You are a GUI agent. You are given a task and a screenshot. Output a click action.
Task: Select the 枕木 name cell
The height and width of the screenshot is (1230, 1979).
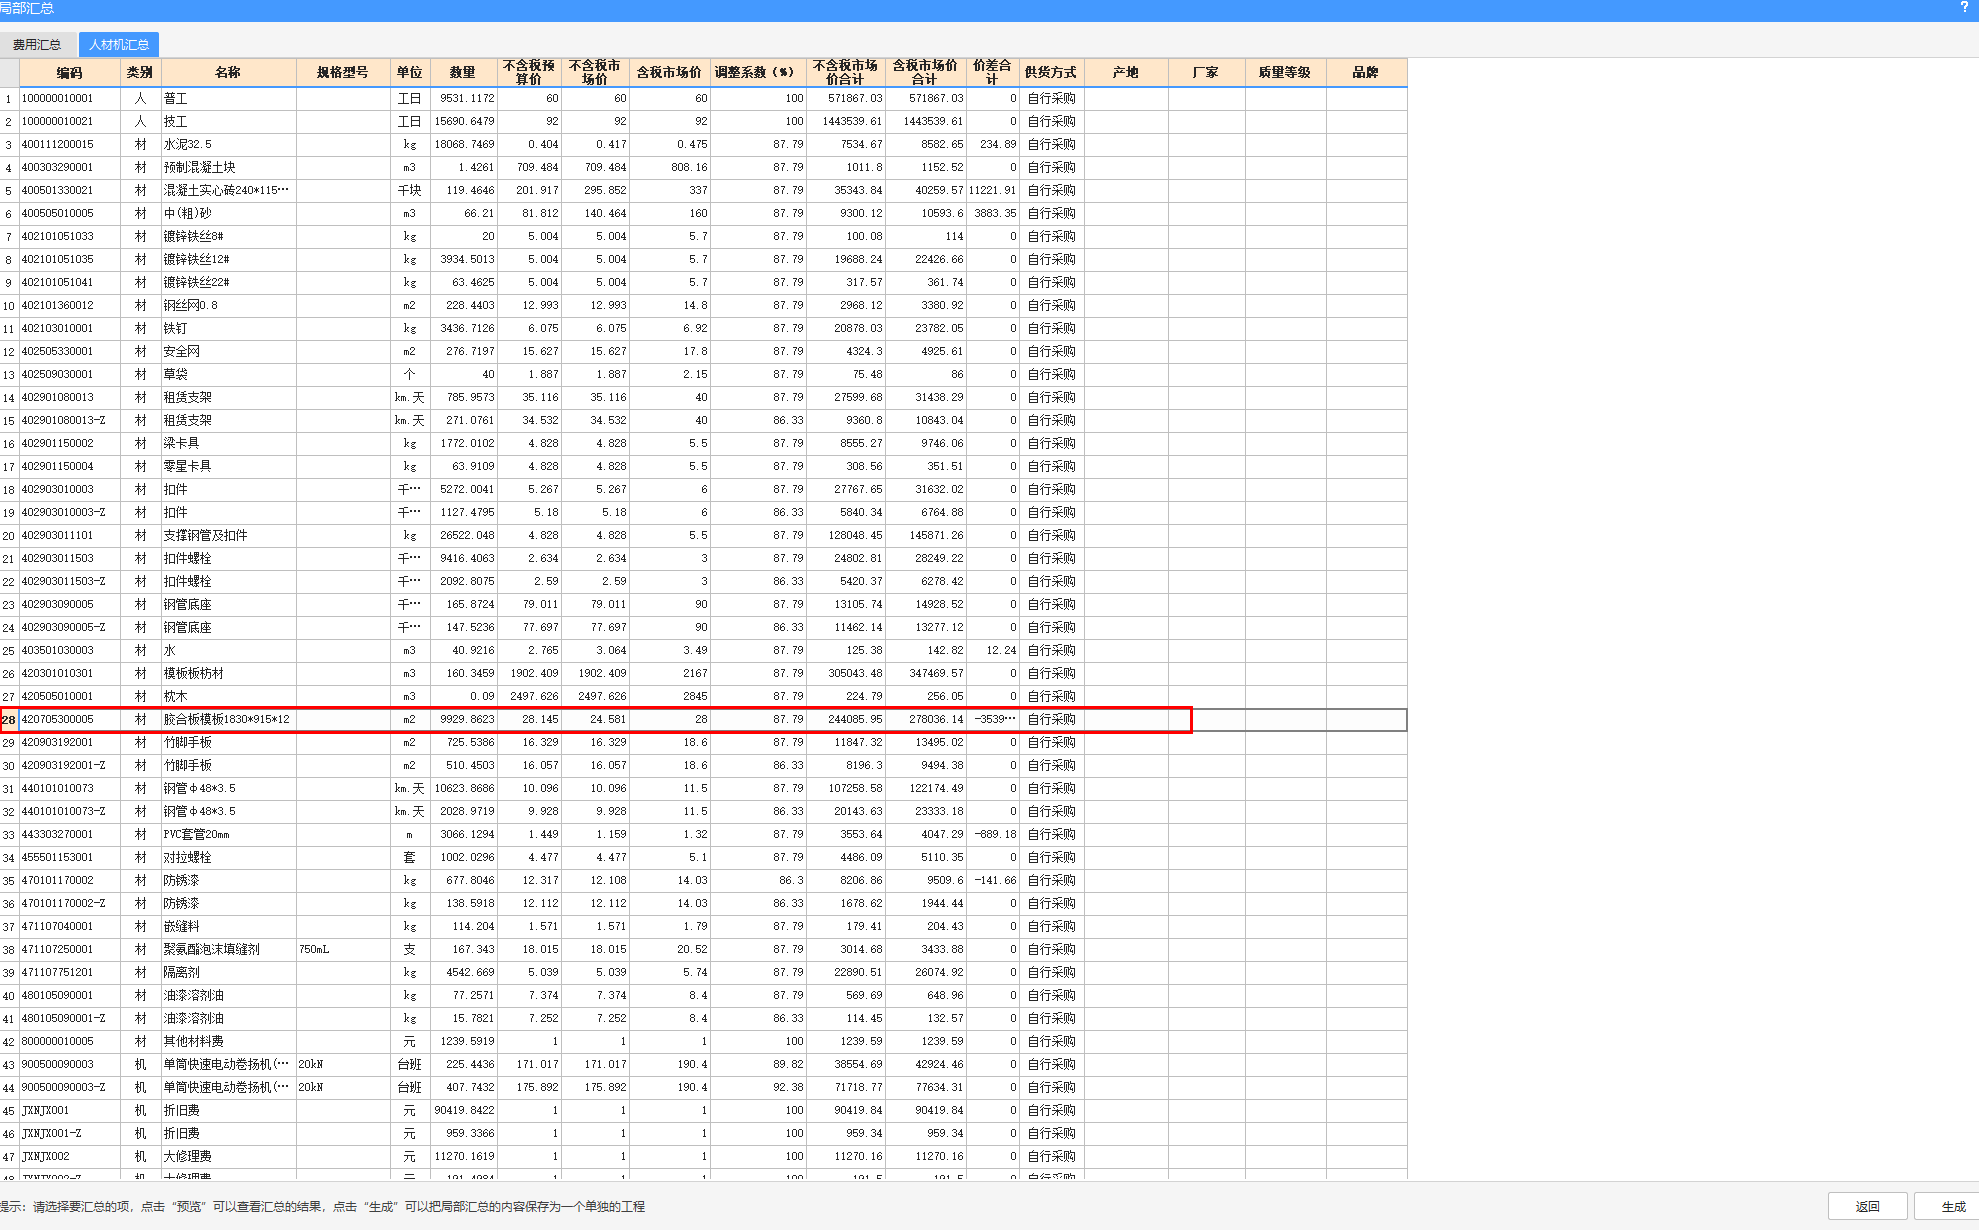point(228,697)
